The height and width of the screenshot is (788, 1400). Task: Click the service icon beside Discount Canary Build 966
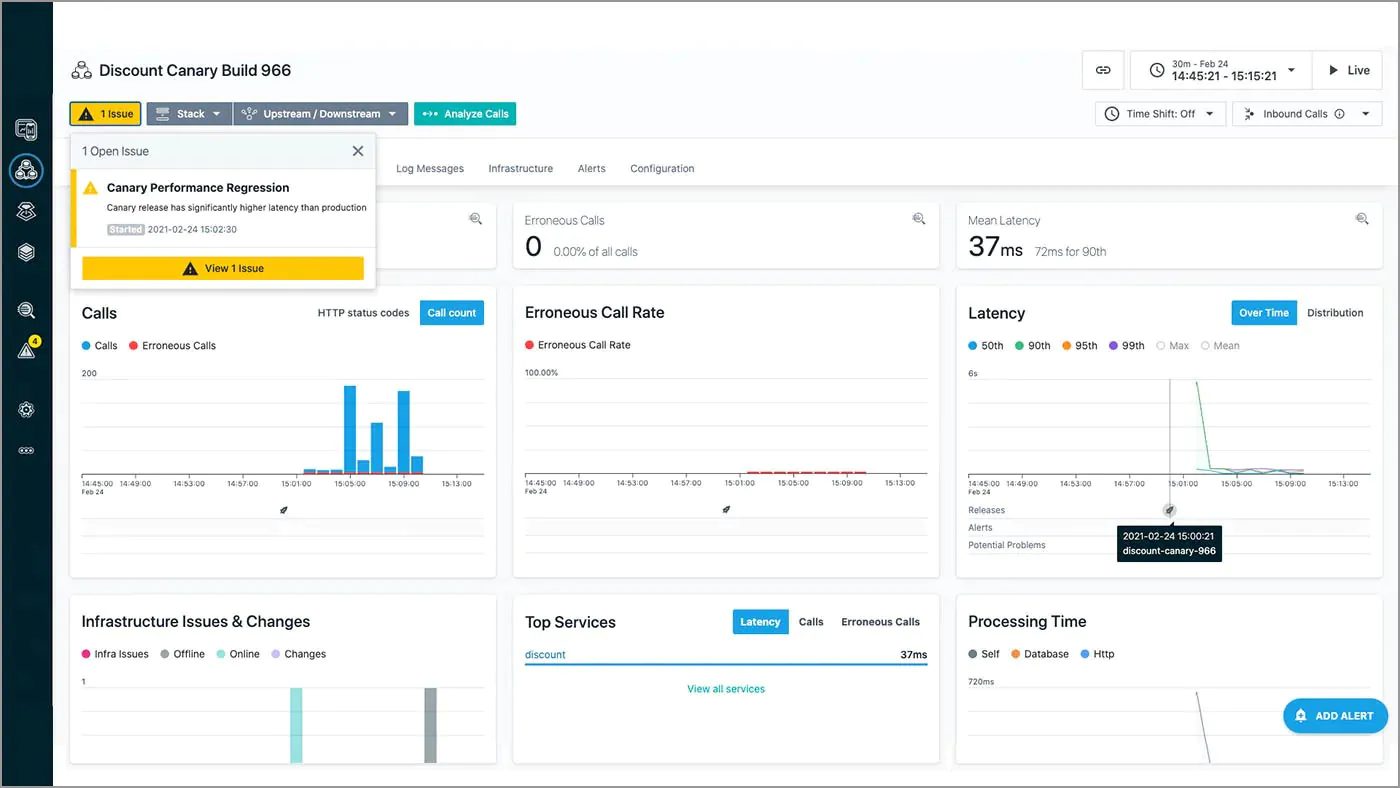81,70
